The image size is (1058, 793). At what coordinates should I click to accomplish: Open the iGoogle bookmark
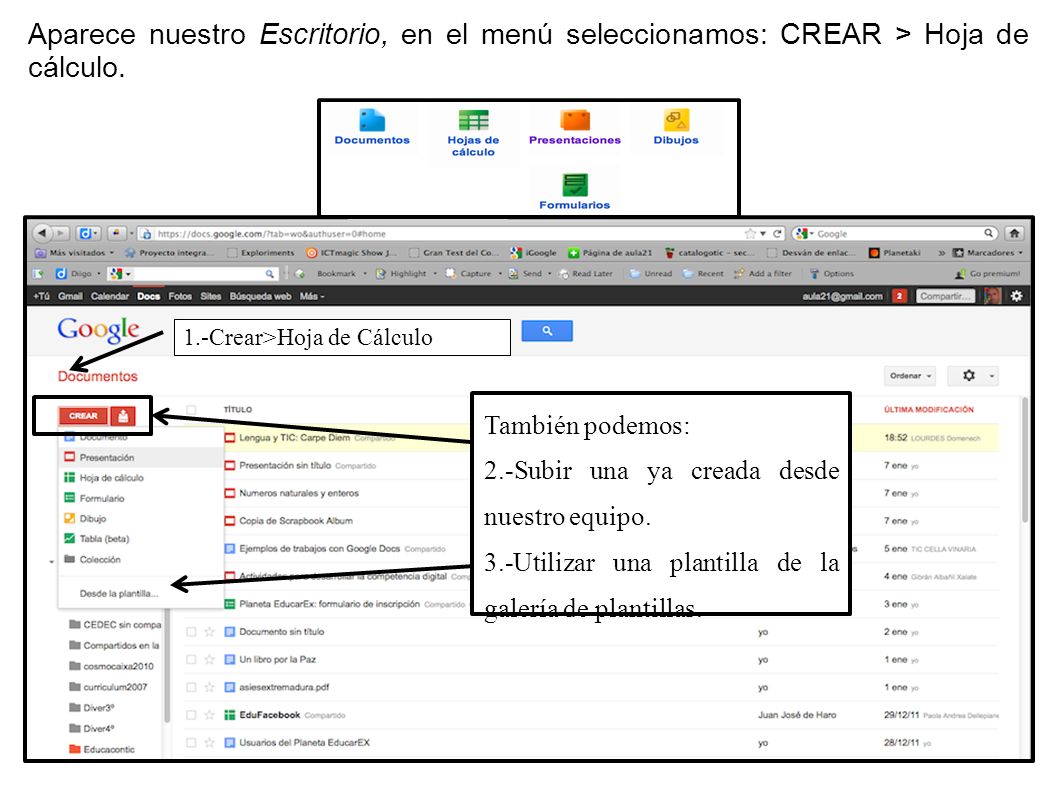(x=533, y=252)
